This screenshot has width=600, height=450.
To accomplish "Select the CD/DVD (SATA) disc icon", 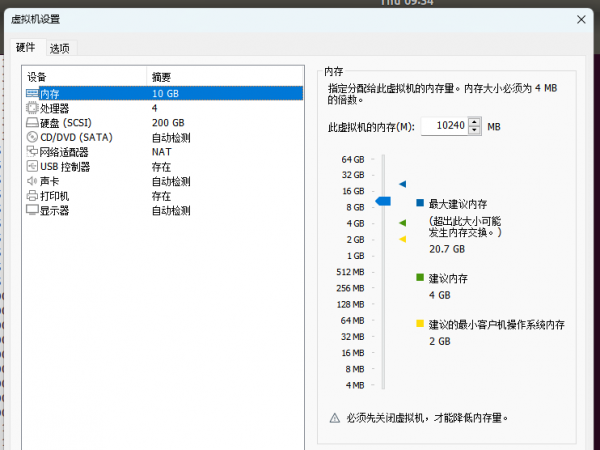I will [x=32, y=138].
